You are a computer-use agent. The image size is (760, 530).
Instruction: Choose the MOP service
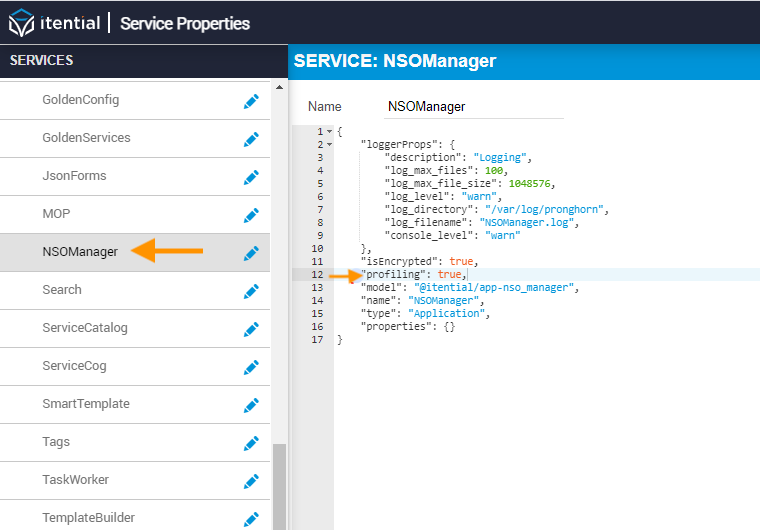click(135, 214)
